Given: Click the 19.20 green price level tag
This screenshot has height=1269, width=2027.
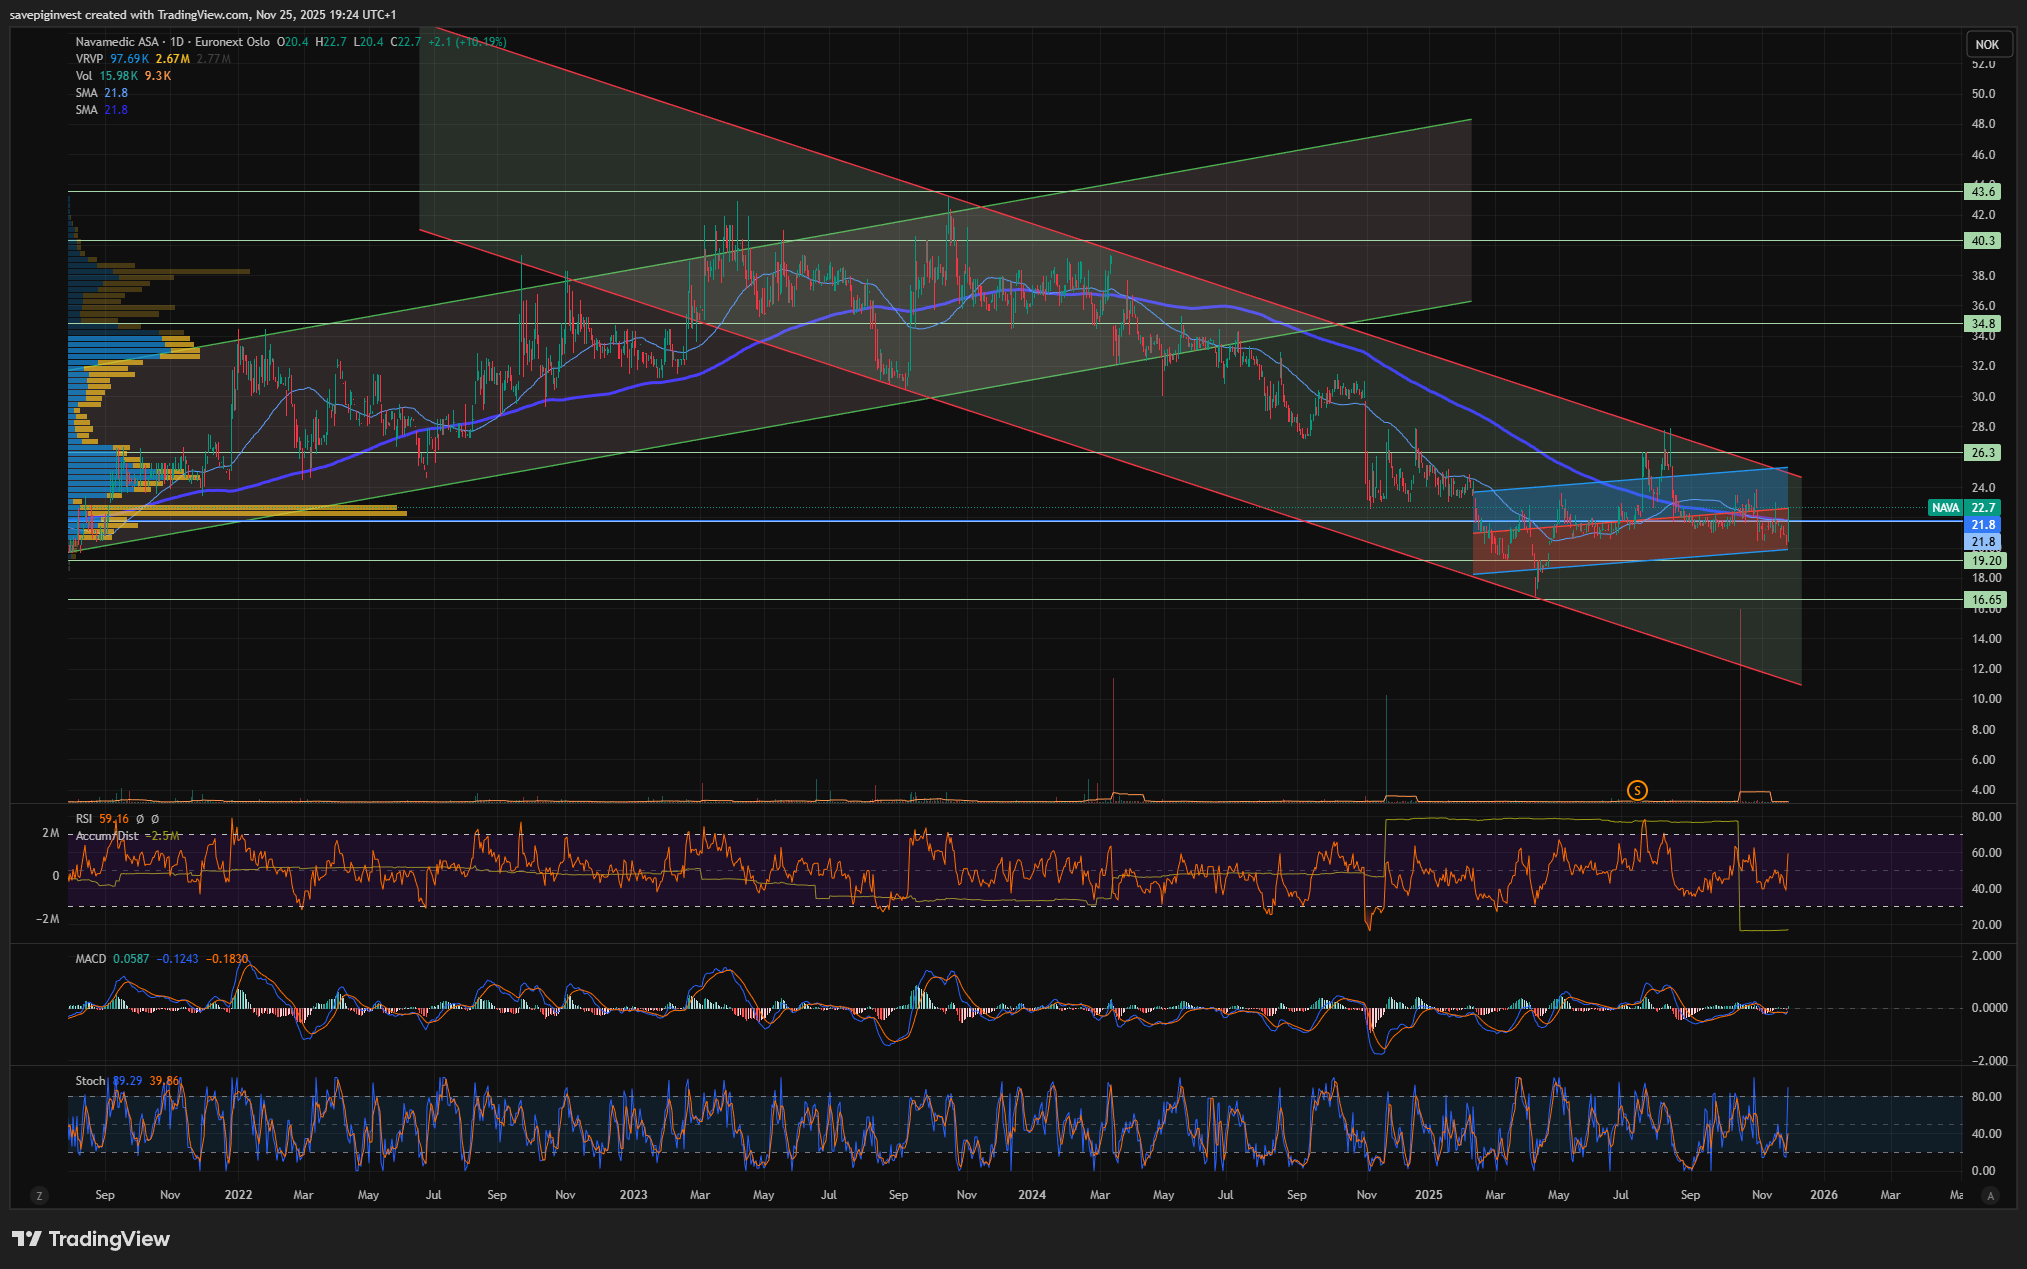Looking at the screenshot, I should [x=1984, y=561].
